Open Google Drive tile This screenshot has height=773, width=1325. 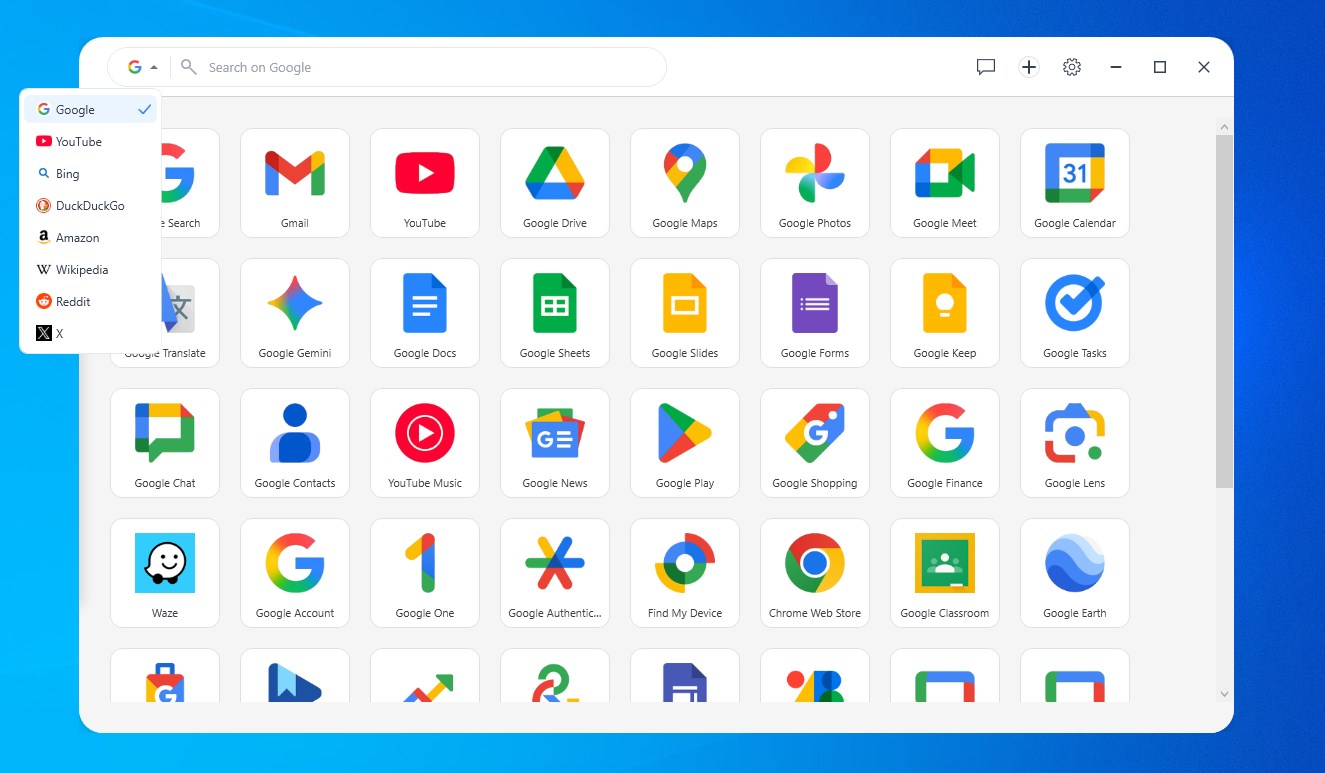pos(555,183)
